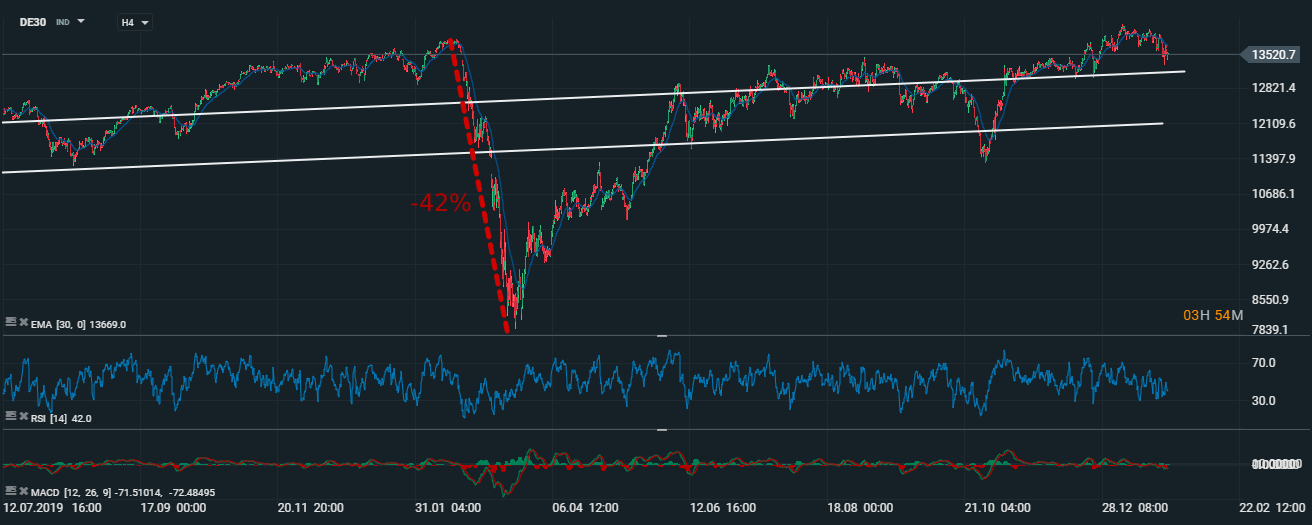This screenshot has width=1312, height=525.
Task: Open the MACD indicator settings icon
Action: point(10,491)
